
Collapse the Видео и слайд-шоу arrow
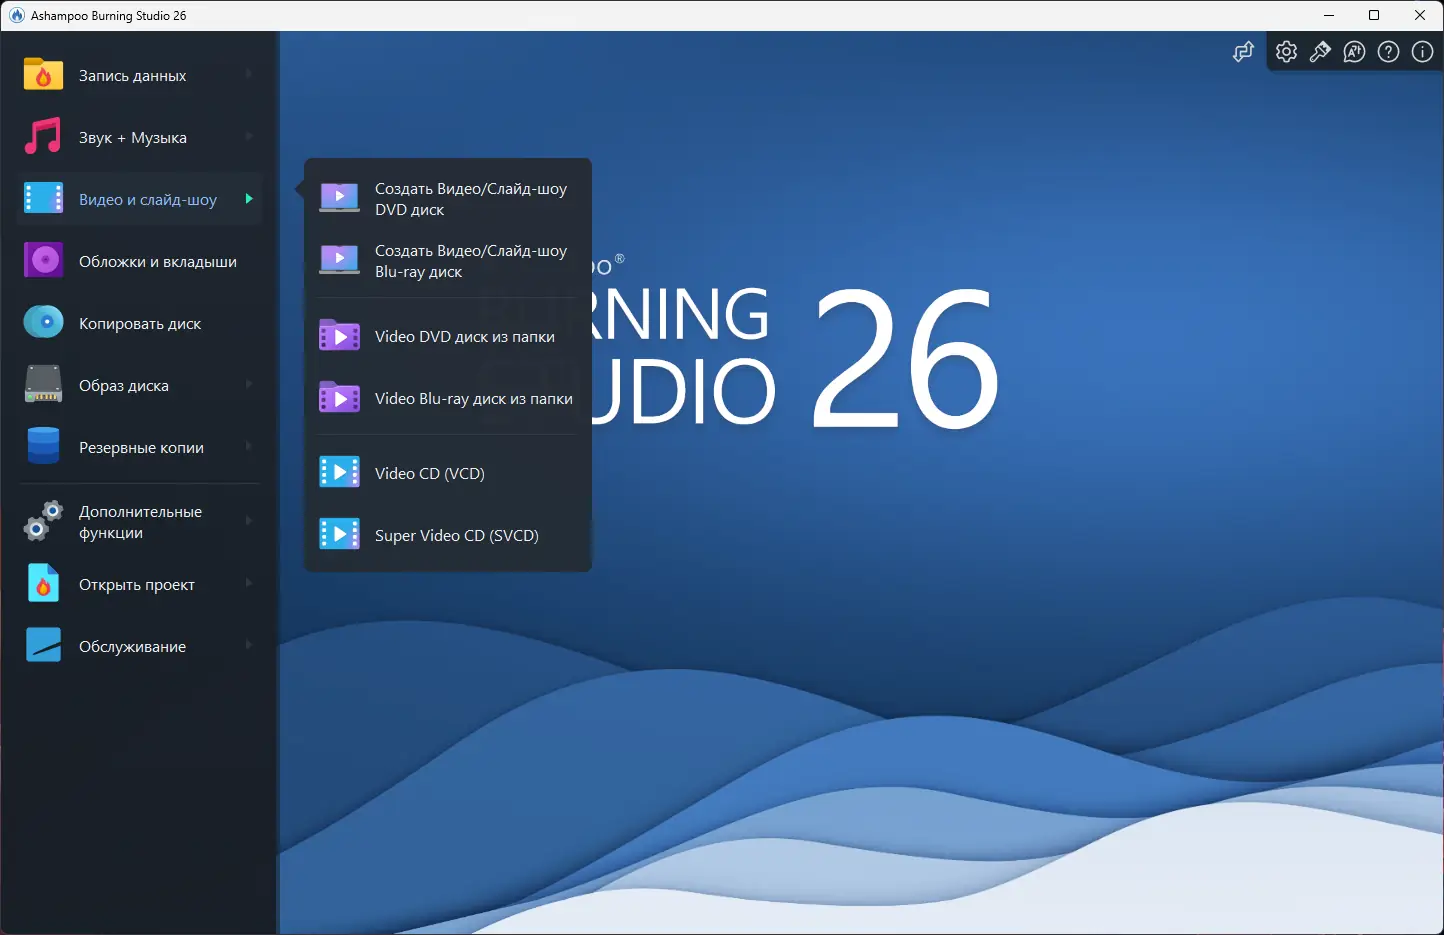(249, 198)
